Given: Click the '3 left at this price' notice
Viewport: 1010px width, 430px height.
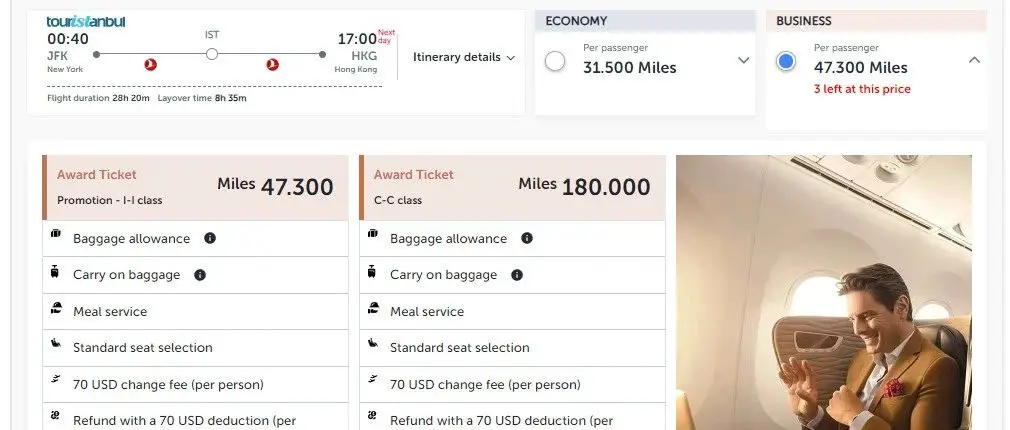Looking at the screenshot, I should pos(862,89).
